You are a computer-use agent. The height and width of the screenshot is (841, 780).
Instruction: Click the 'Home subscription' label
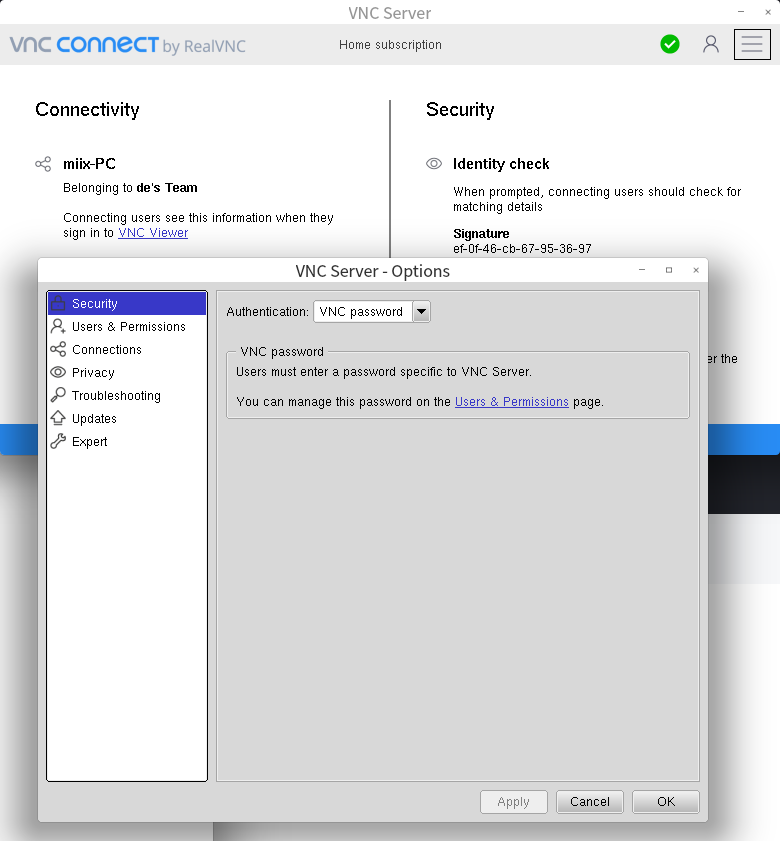point(390,45)
